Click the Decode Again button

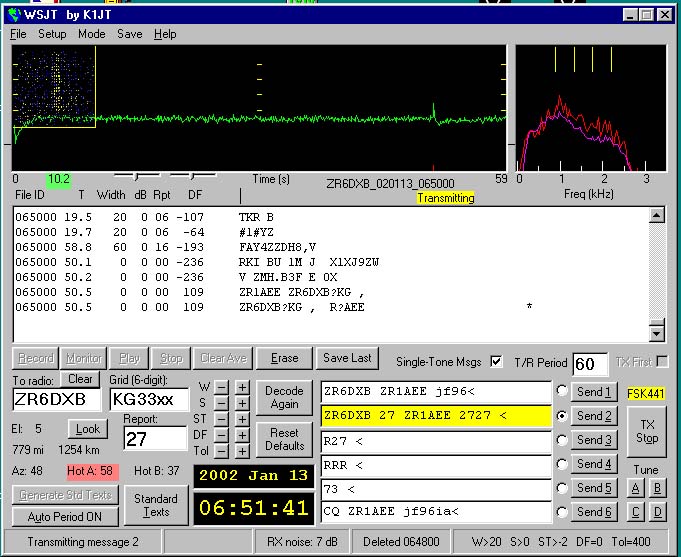pyautogui.click(x=284, y=397)
